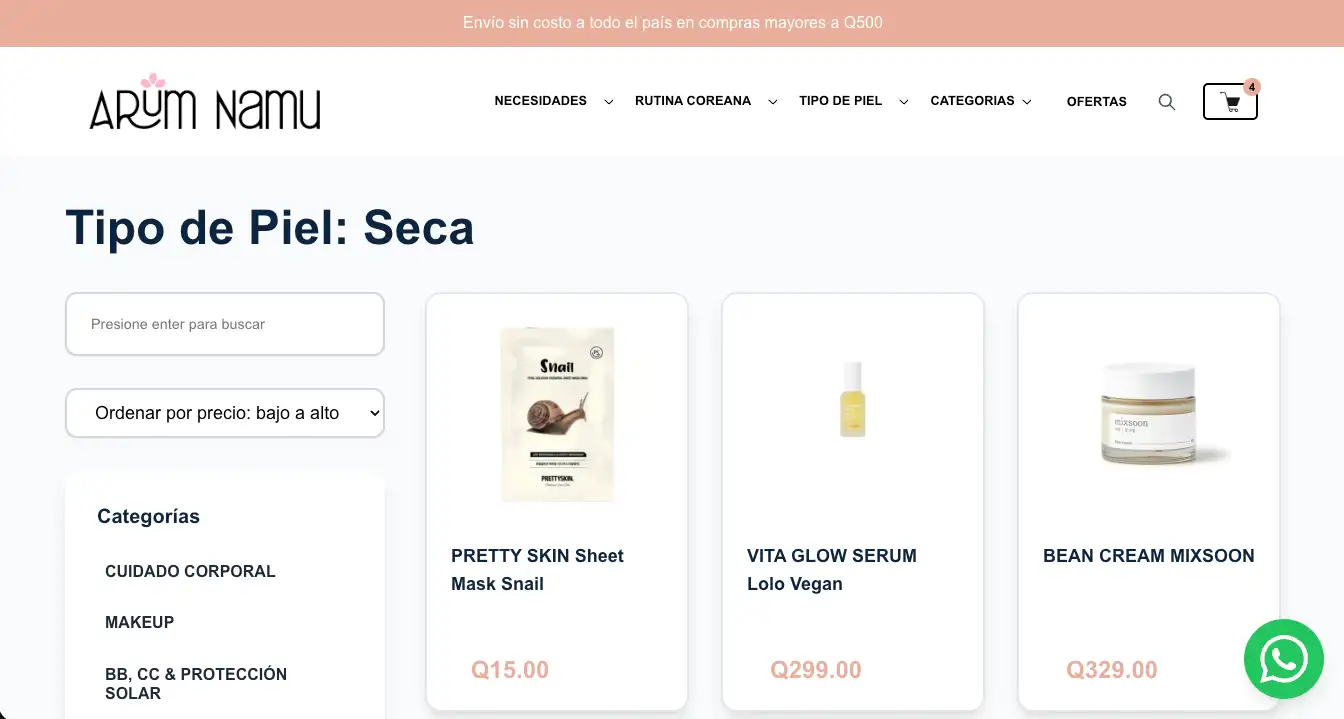Click the NECESIDADES menu label
This screenshot has height=719, width=1344.
[x=540, y=100]
